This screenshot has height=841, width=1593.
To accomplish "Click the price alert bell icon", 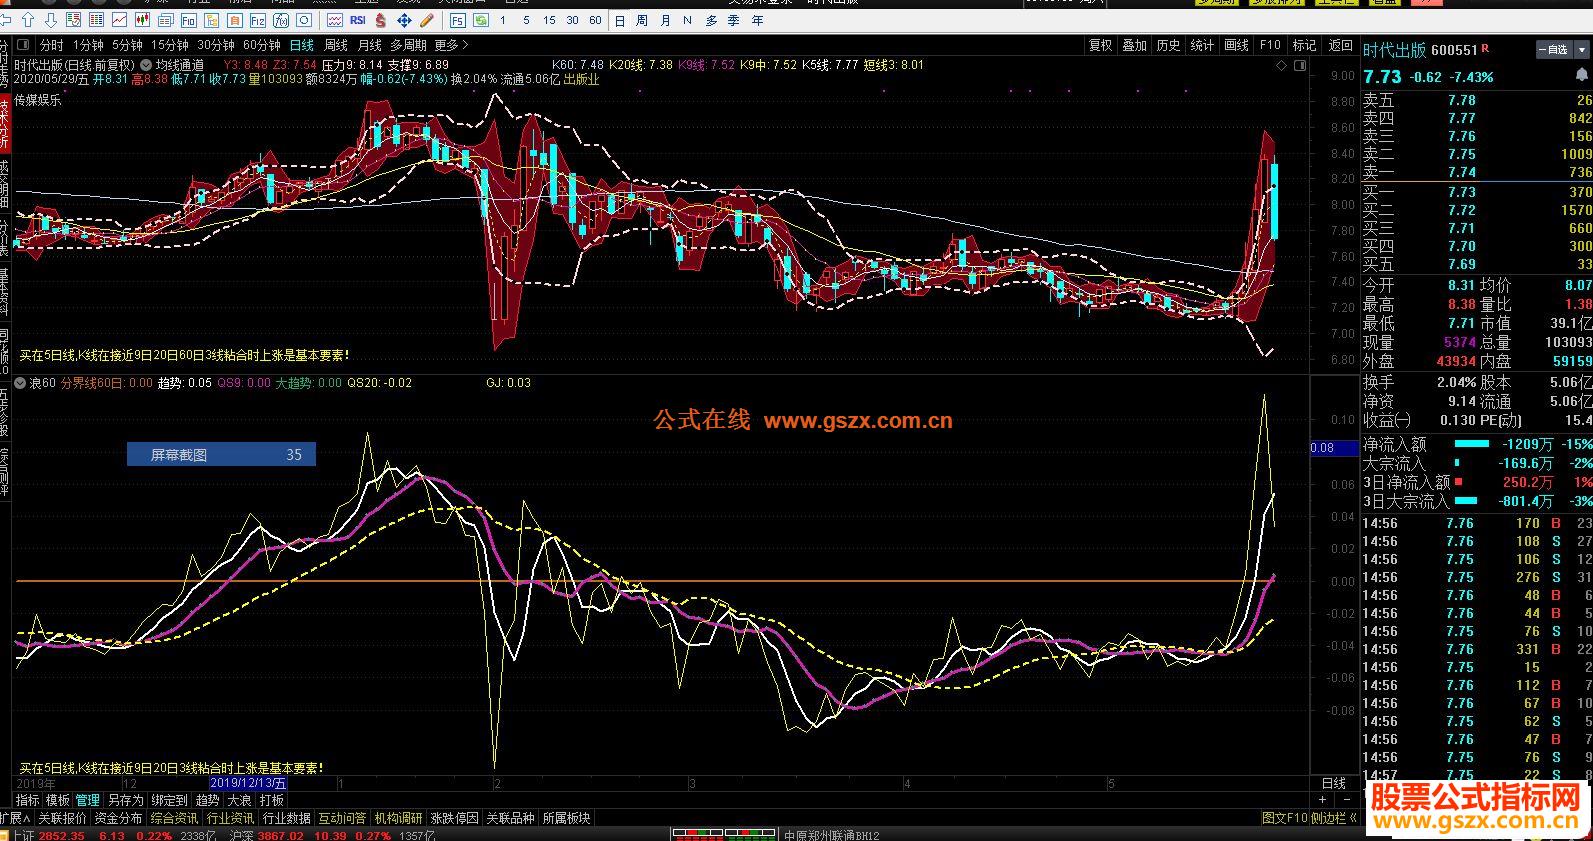I will [x=1582, y=76].
